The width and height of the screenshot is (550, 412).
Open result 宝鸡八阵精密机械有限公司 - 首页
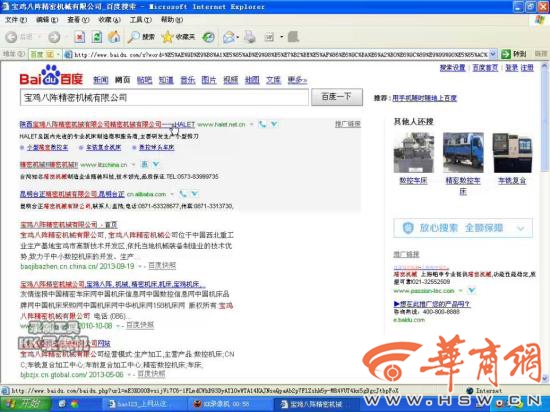pyautogui.click(x=69, y=224)
